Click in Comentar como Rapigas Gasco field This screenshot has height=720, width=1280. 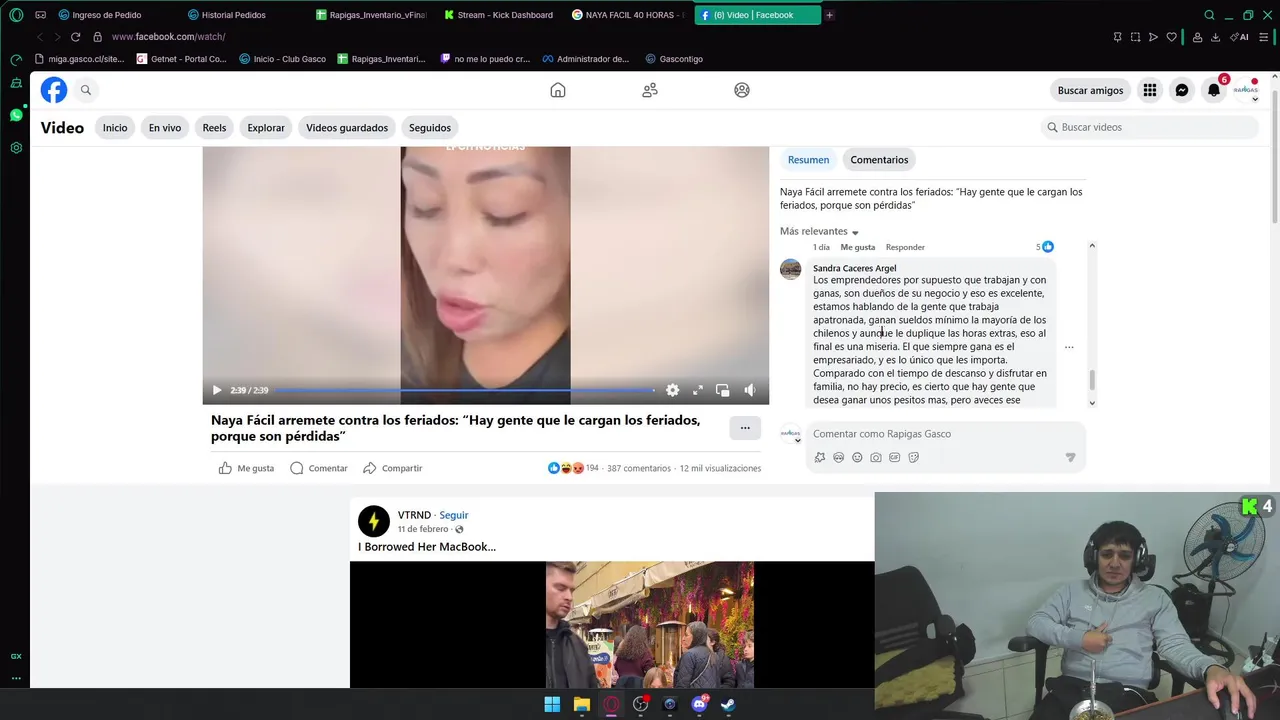(x=945, y=434)
